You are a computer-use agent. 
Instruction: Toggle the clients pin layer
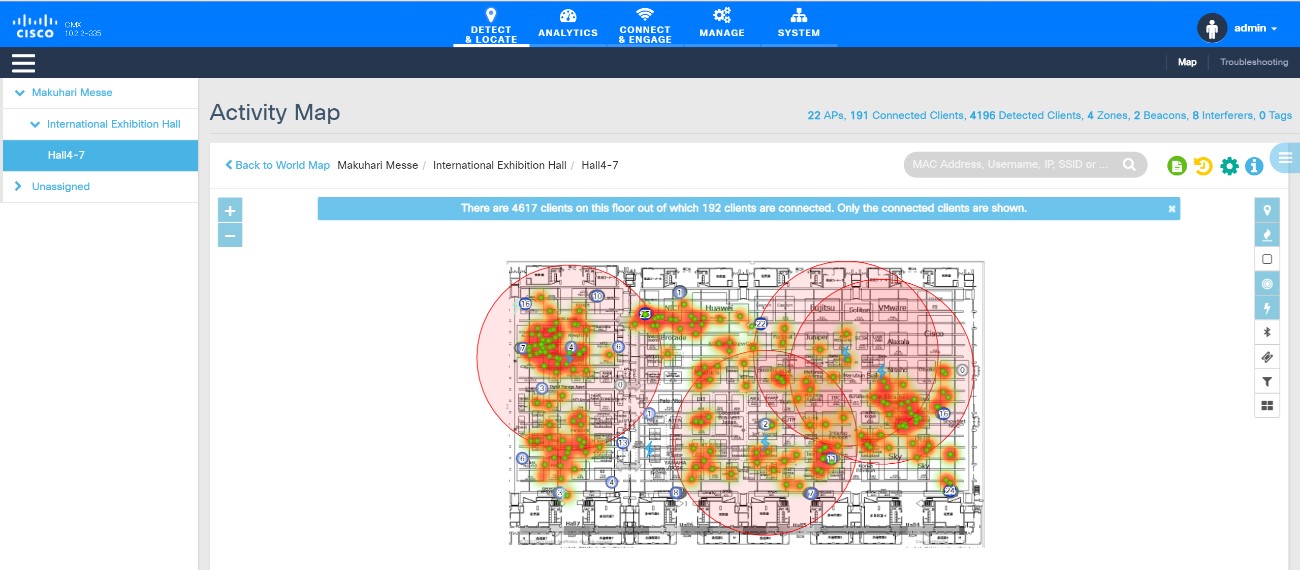1267,210
